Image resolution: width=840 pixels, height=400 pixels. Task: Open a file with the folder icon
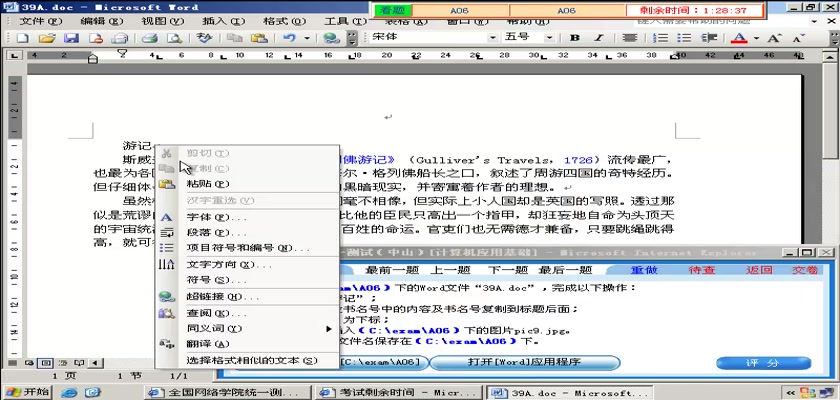[x=47, y=38]
